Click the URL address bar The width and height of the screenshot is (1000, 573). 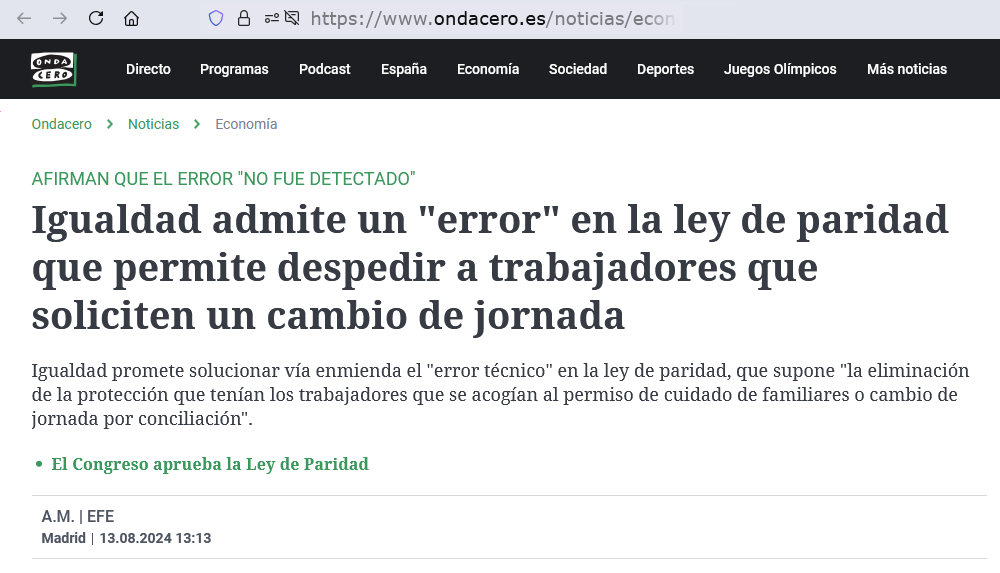500,18
